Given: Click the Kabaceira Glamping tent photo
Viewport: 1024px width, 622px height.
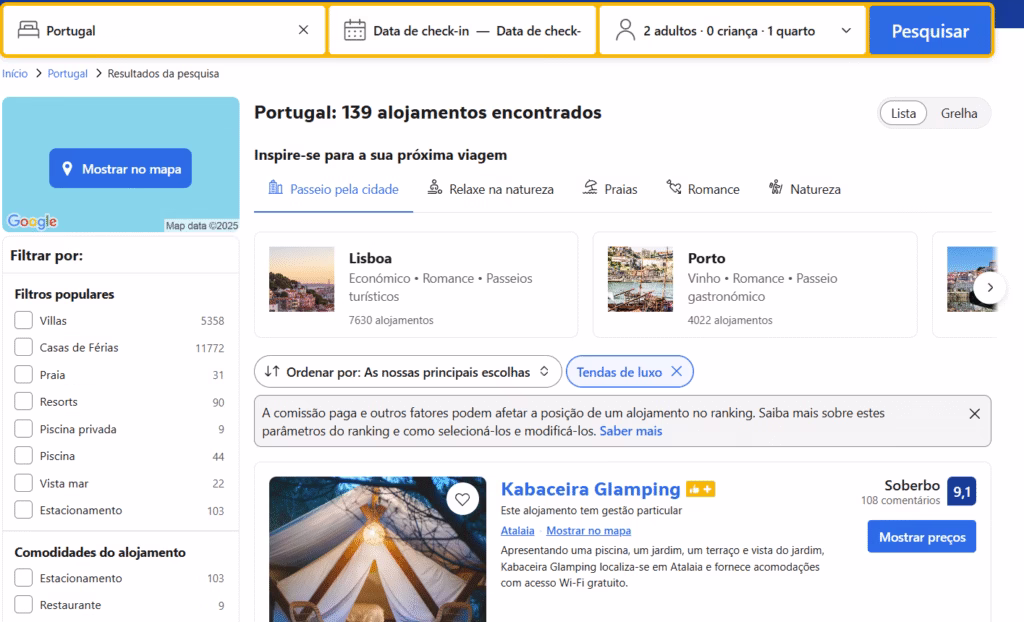Looking at the screenshot, I should pyautogui.click(x=377, y=549).
